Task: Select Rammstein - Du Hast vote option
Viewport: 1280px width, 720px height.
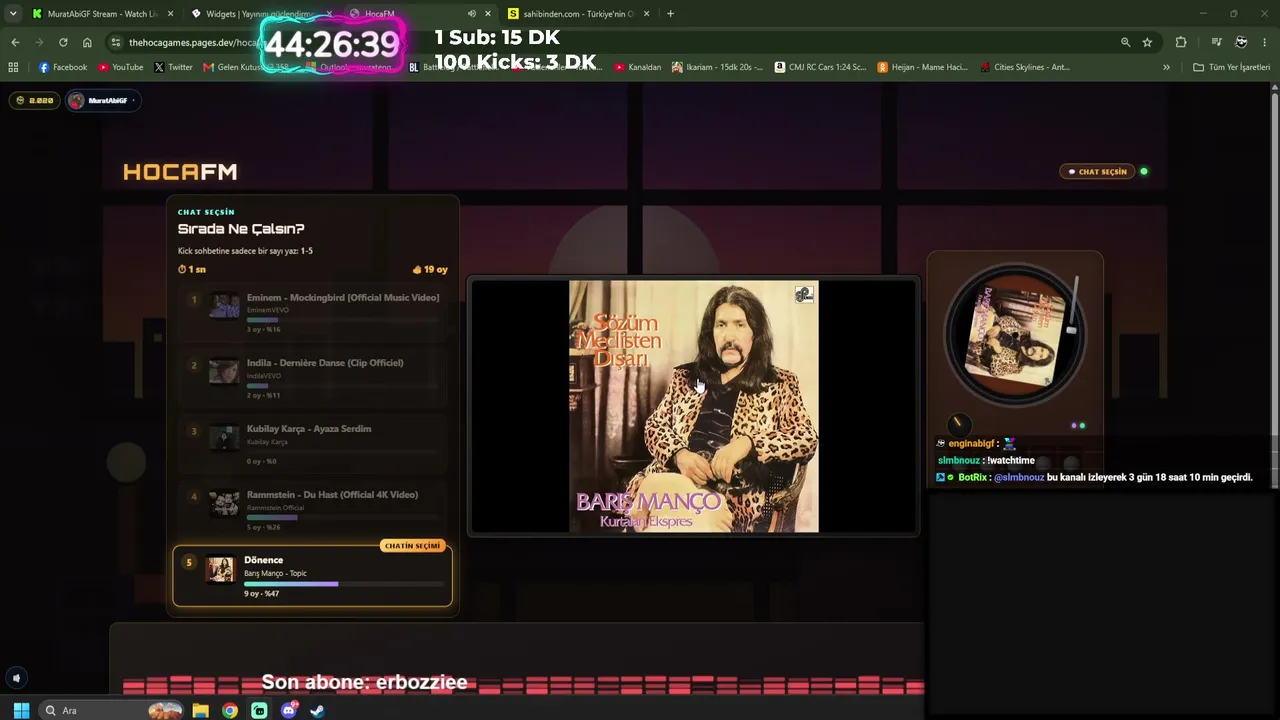Action: pyautogui.click(x=312, y=510)
